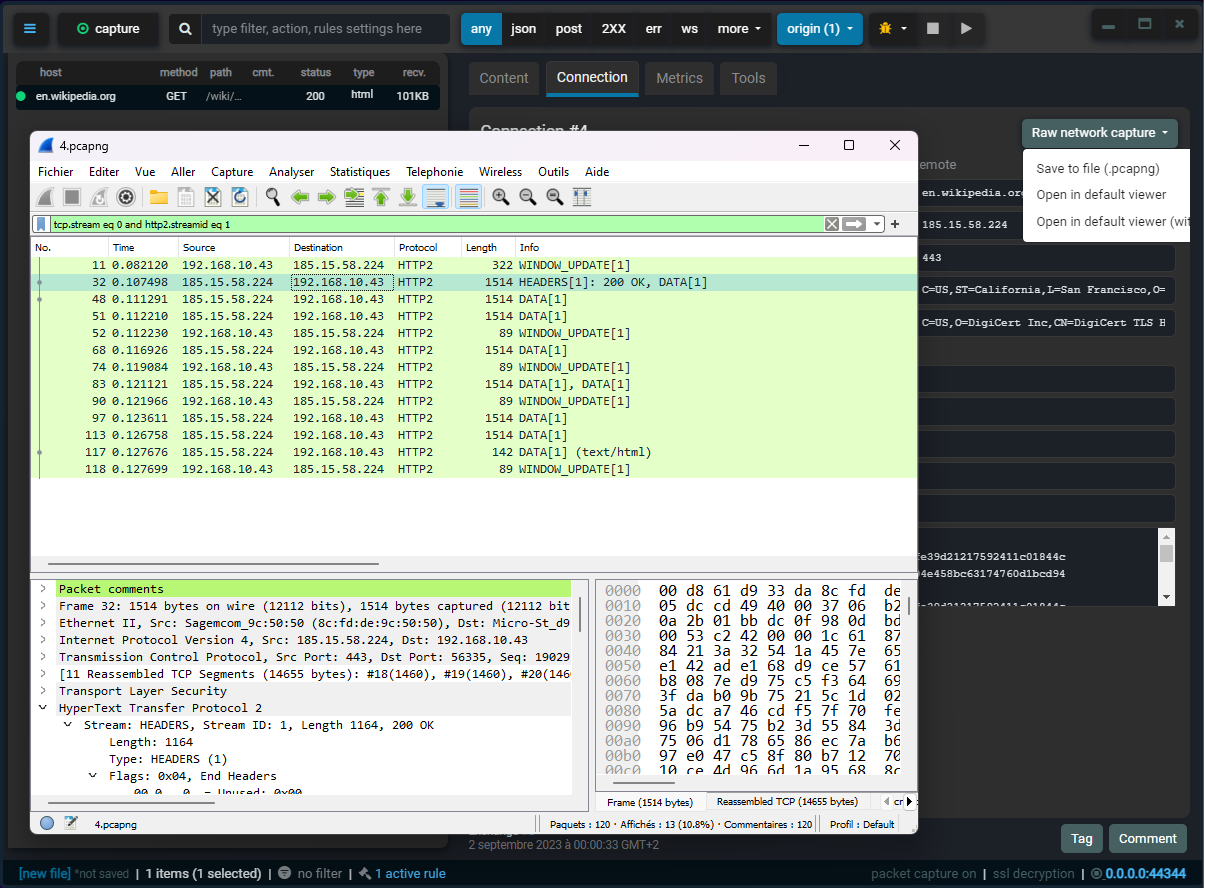Collapse the HyperText Transfer Protocol 2 node

point(43,708)
